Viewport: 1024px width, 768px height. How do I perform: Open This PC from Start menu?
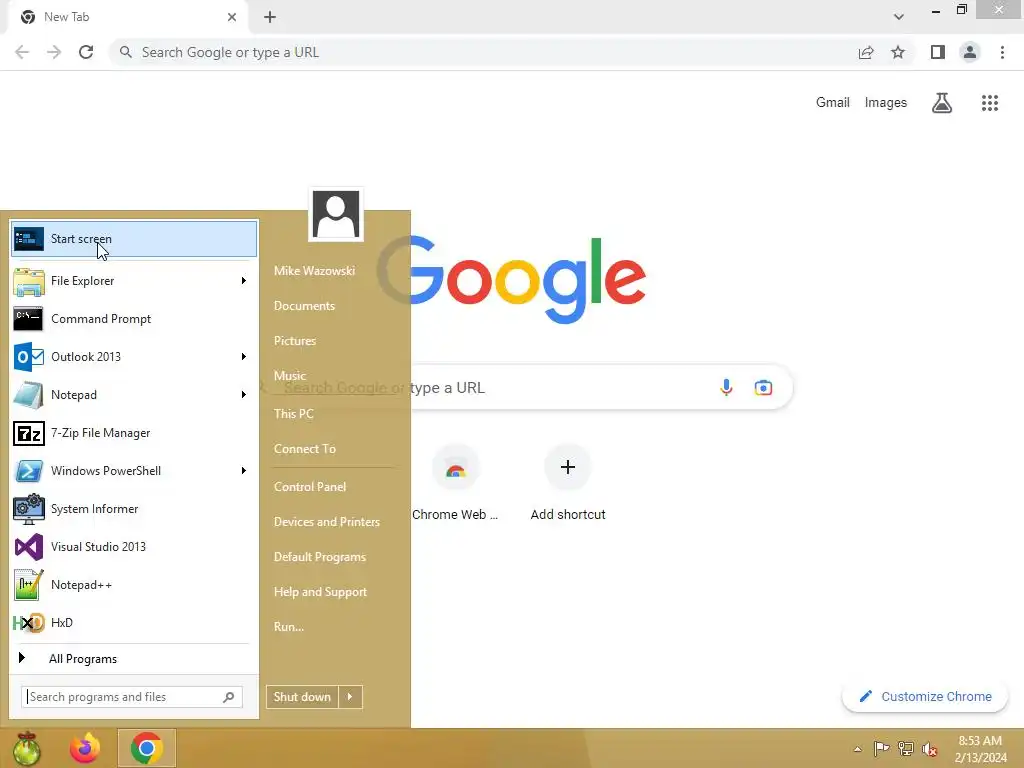click(294, 413)
